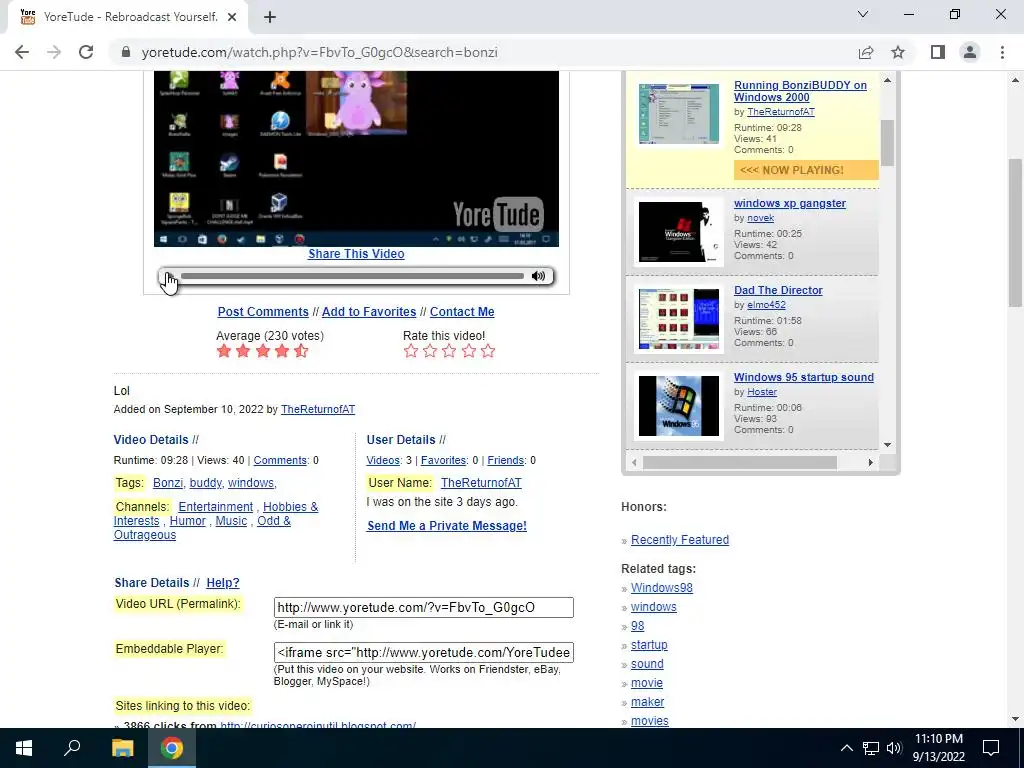Reload the YoreTude page

pyautogui.click(x=86, y=52)
